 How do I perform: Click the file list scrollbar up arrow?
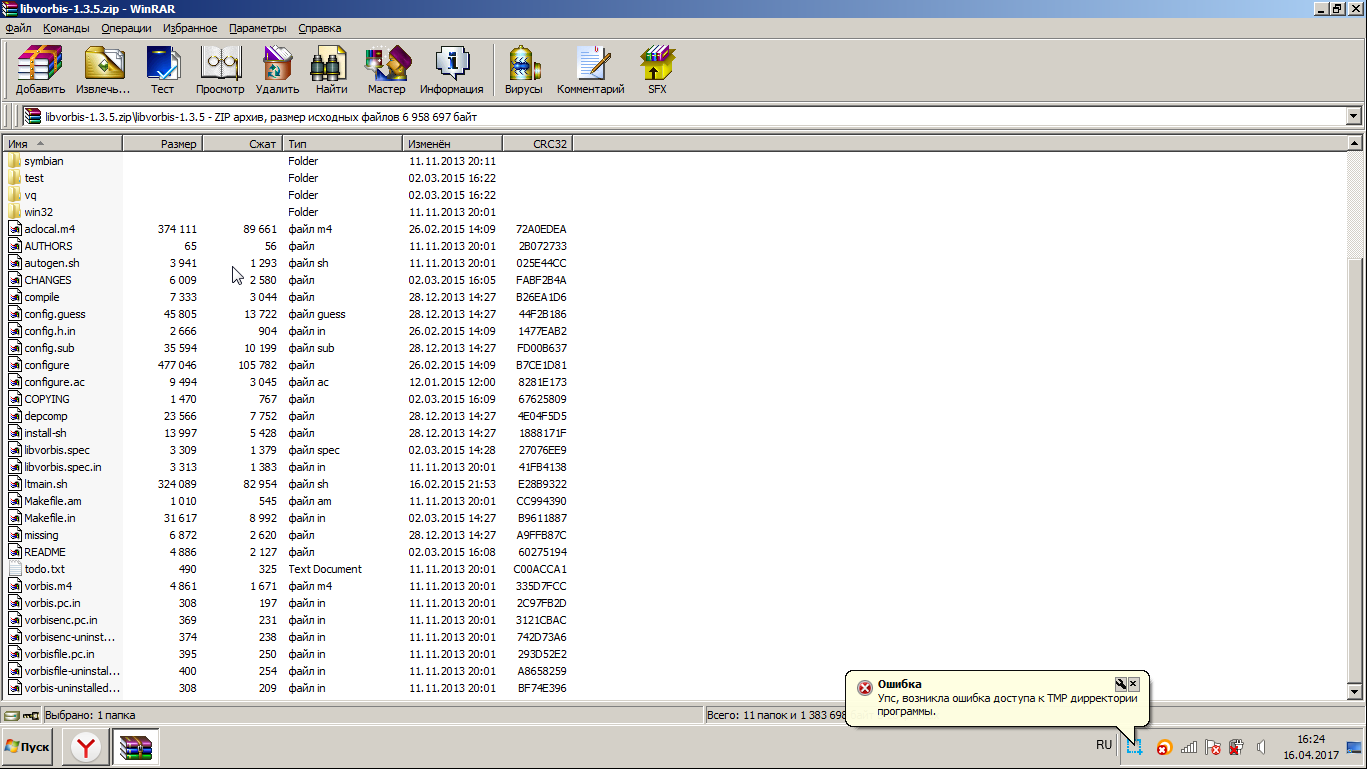point(1354,144)
